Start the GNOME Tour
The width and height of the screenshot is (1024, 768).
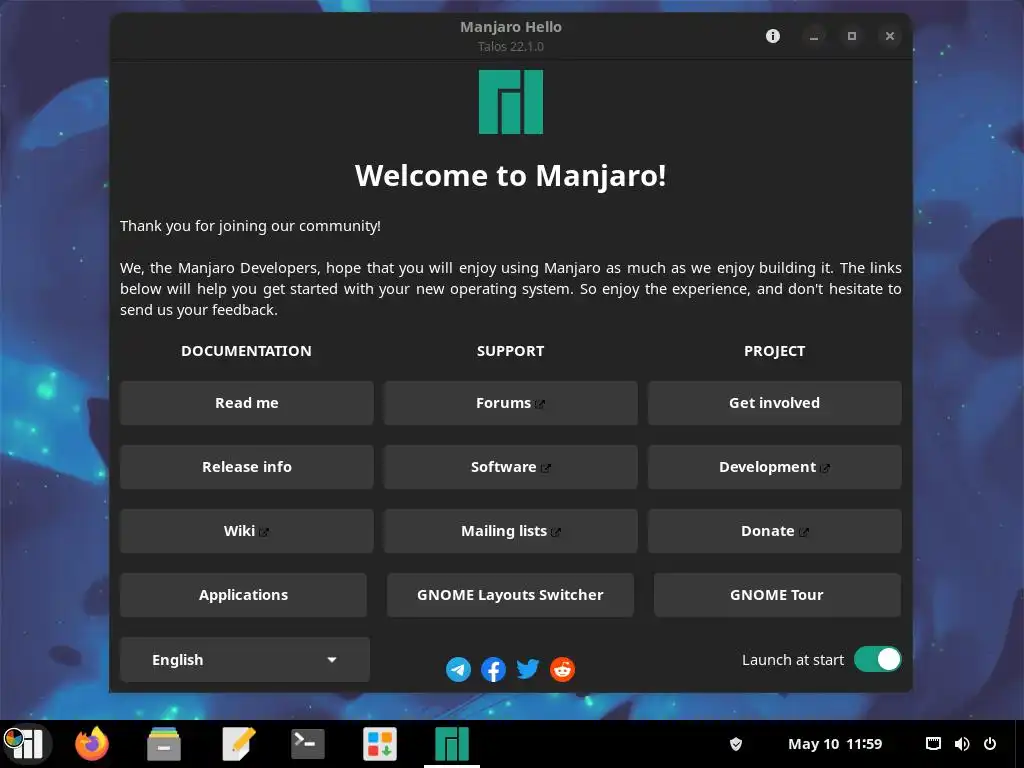777,595
